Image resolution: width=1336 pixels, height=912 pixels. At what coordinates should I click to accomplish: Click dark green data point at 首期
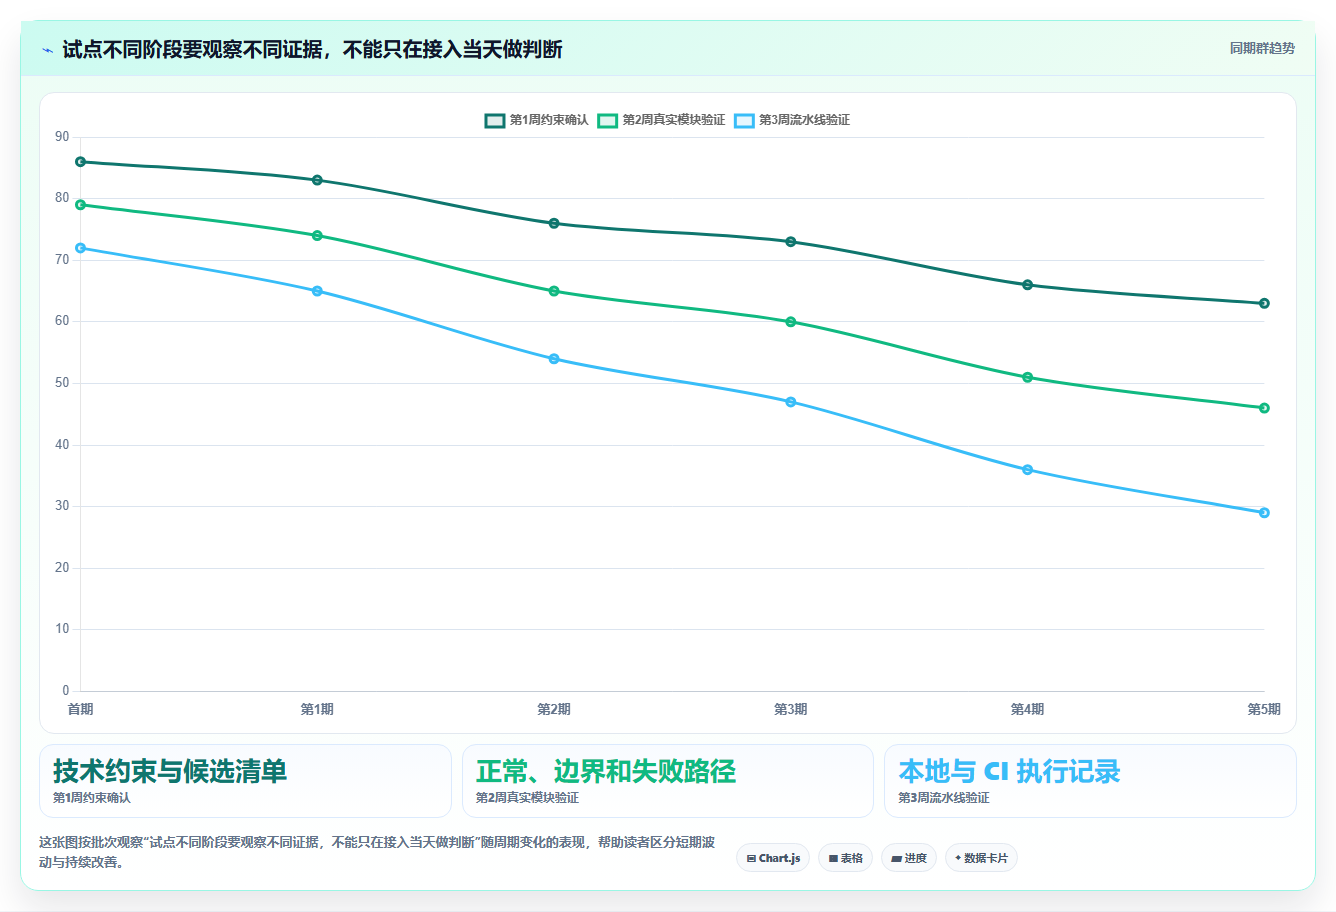(81, 162)
